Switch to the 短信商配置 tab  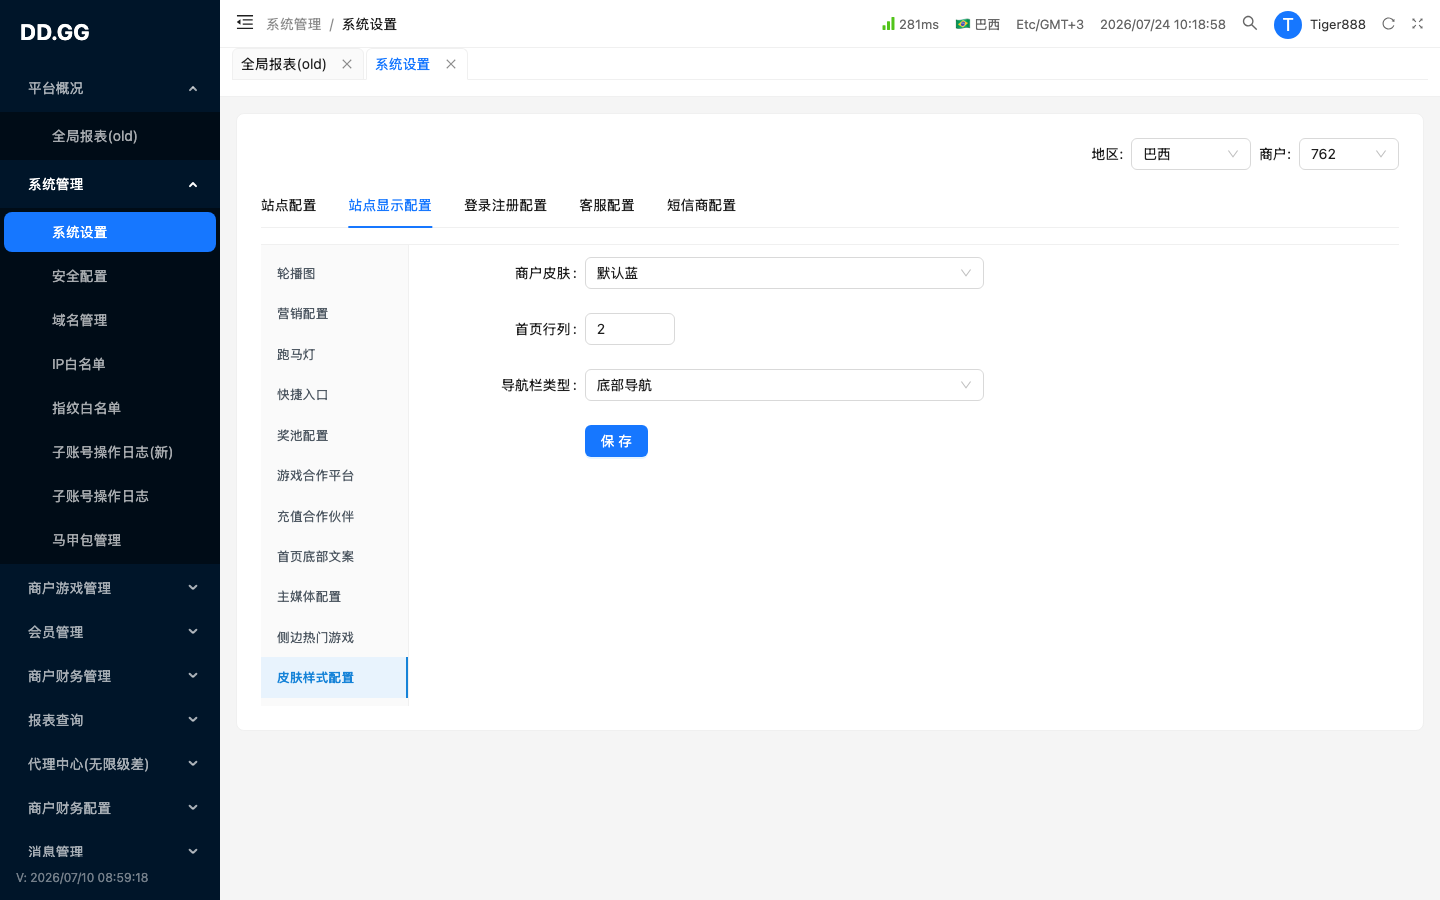point(701,205)
